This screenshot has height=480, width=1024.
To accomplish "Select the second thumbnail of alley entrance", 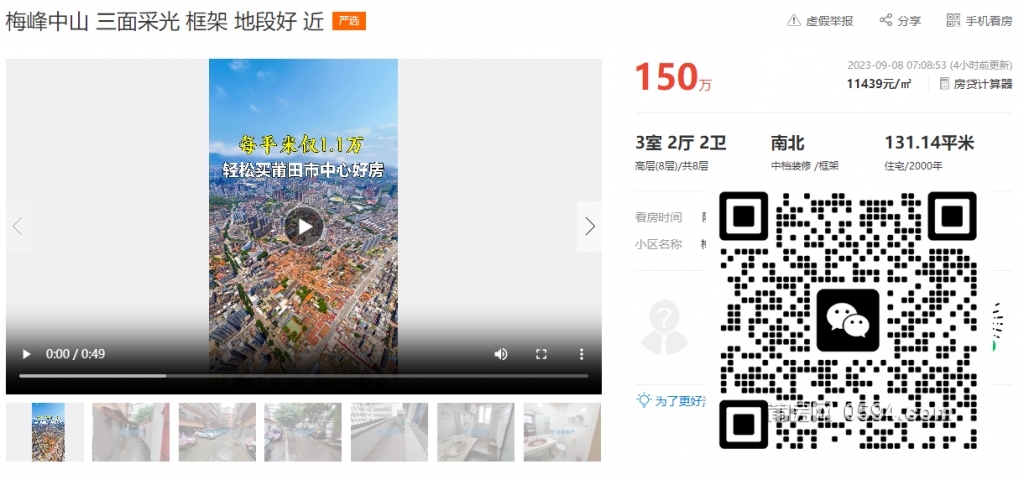I will point(131,432).
